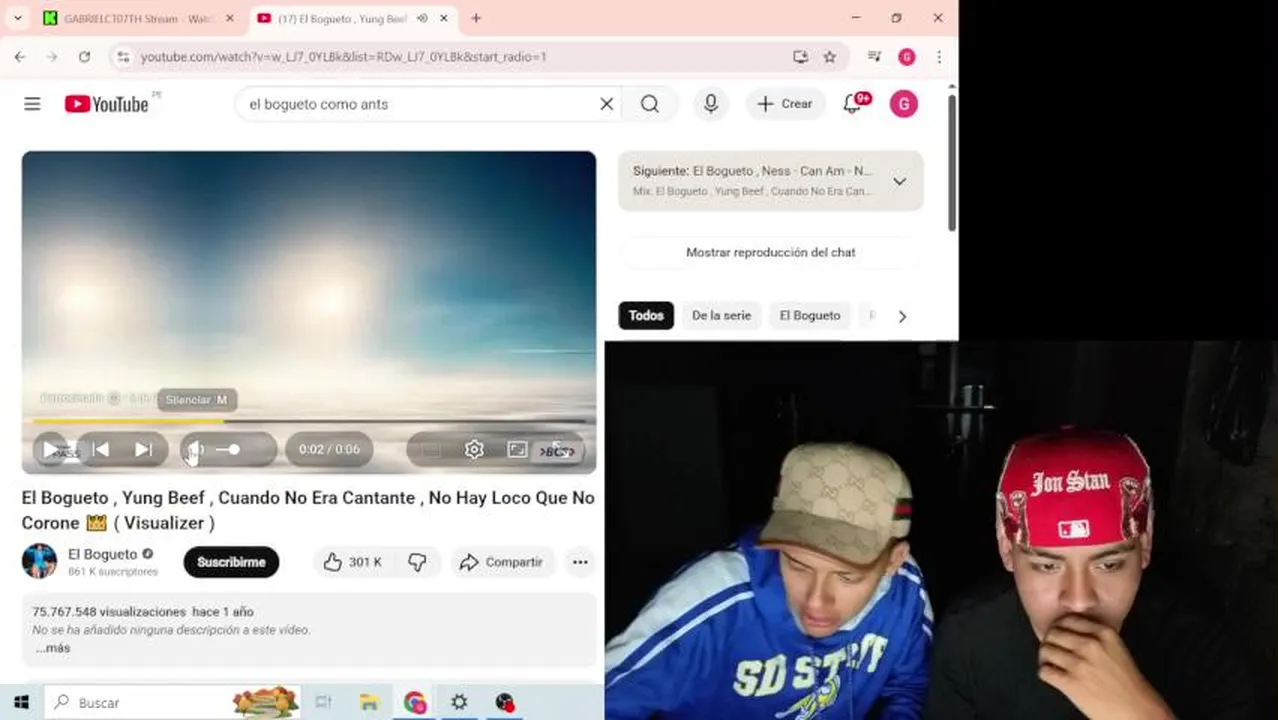Go to previous video in playlist
This screenshot has height=720, width=1278.
pyautogui.click(x=101, y=450)
